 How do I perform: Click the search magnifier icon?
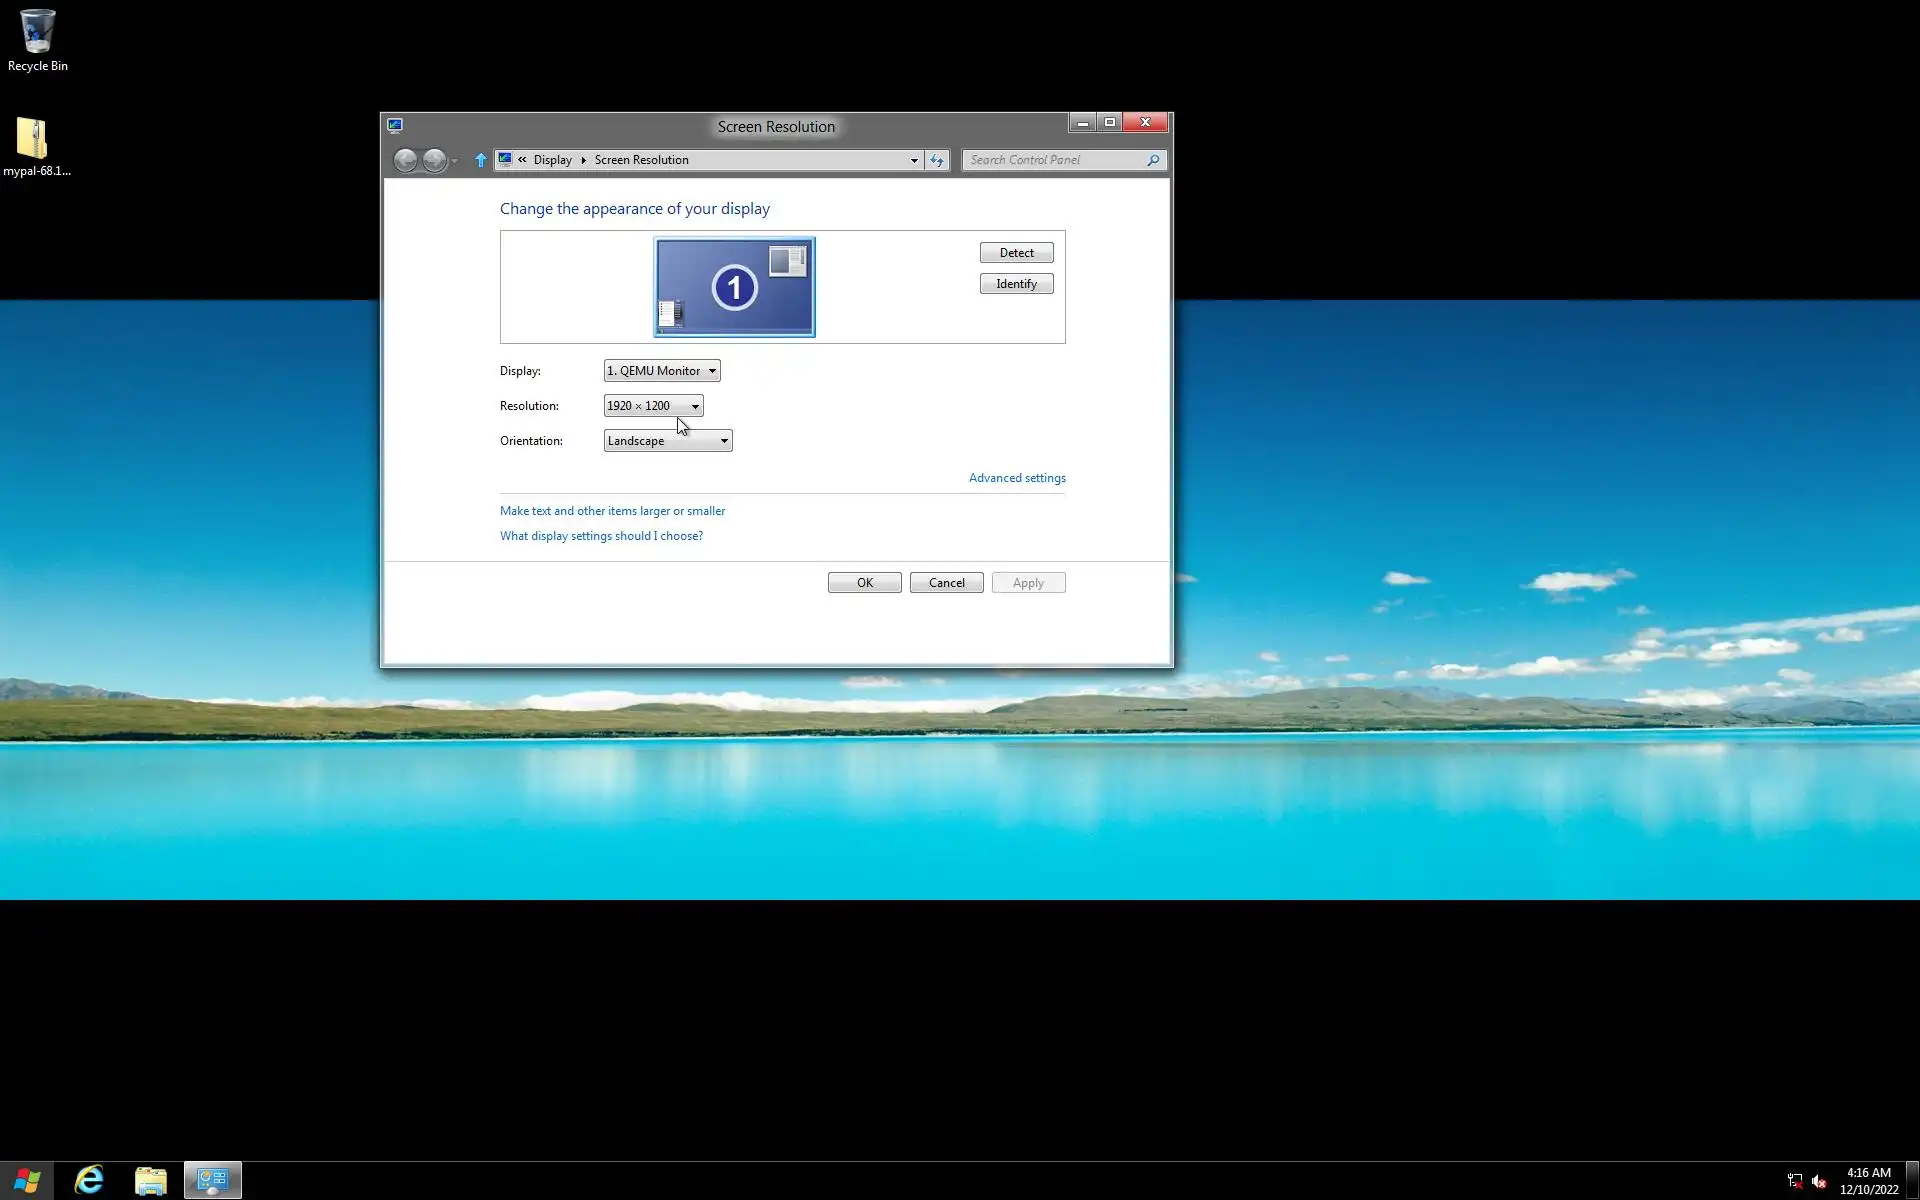coord(1153,160)
